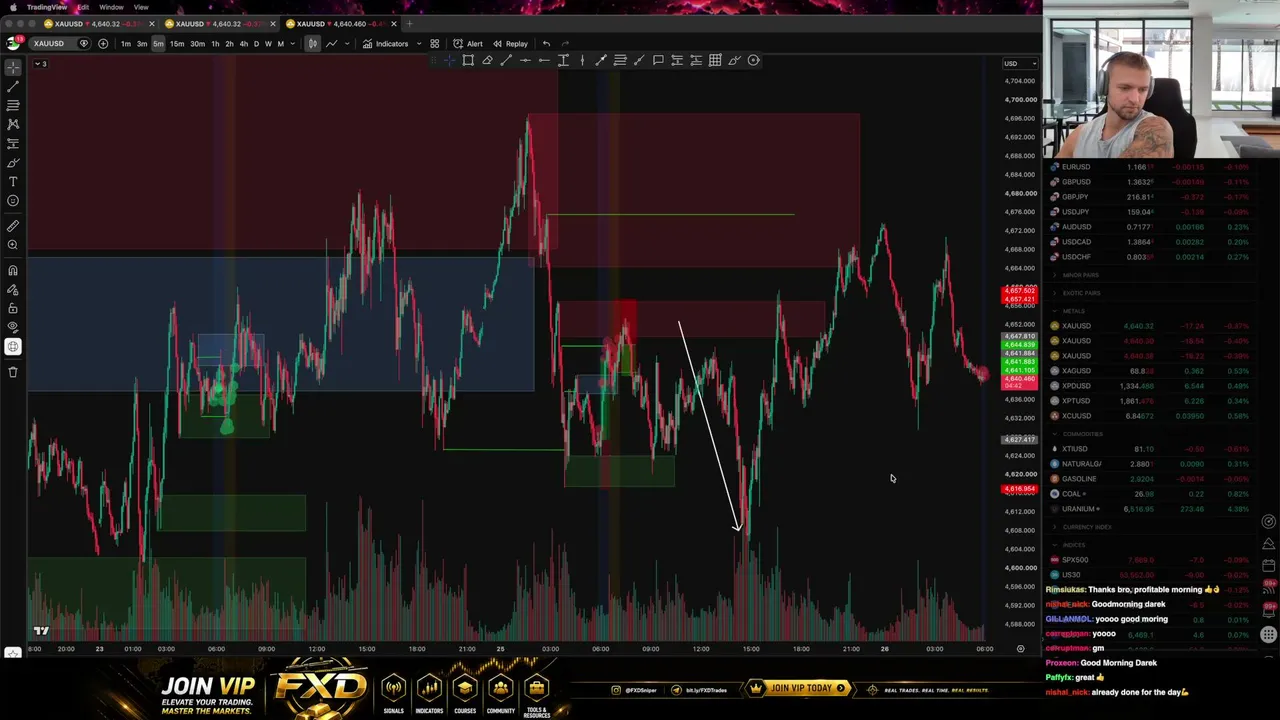Expand the indicator templates dropdown arrow
Screen dimensions: 1280x720
[419, 44]
